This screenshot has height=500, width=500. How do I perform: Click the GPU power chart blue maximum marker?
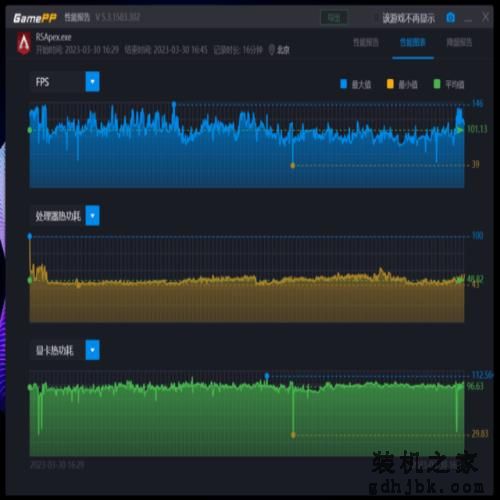[267, 376]
